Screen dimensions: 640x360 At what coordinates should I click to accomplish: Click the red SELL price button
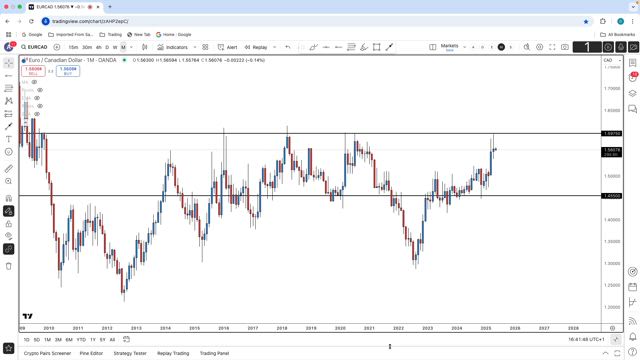(33, 71)
